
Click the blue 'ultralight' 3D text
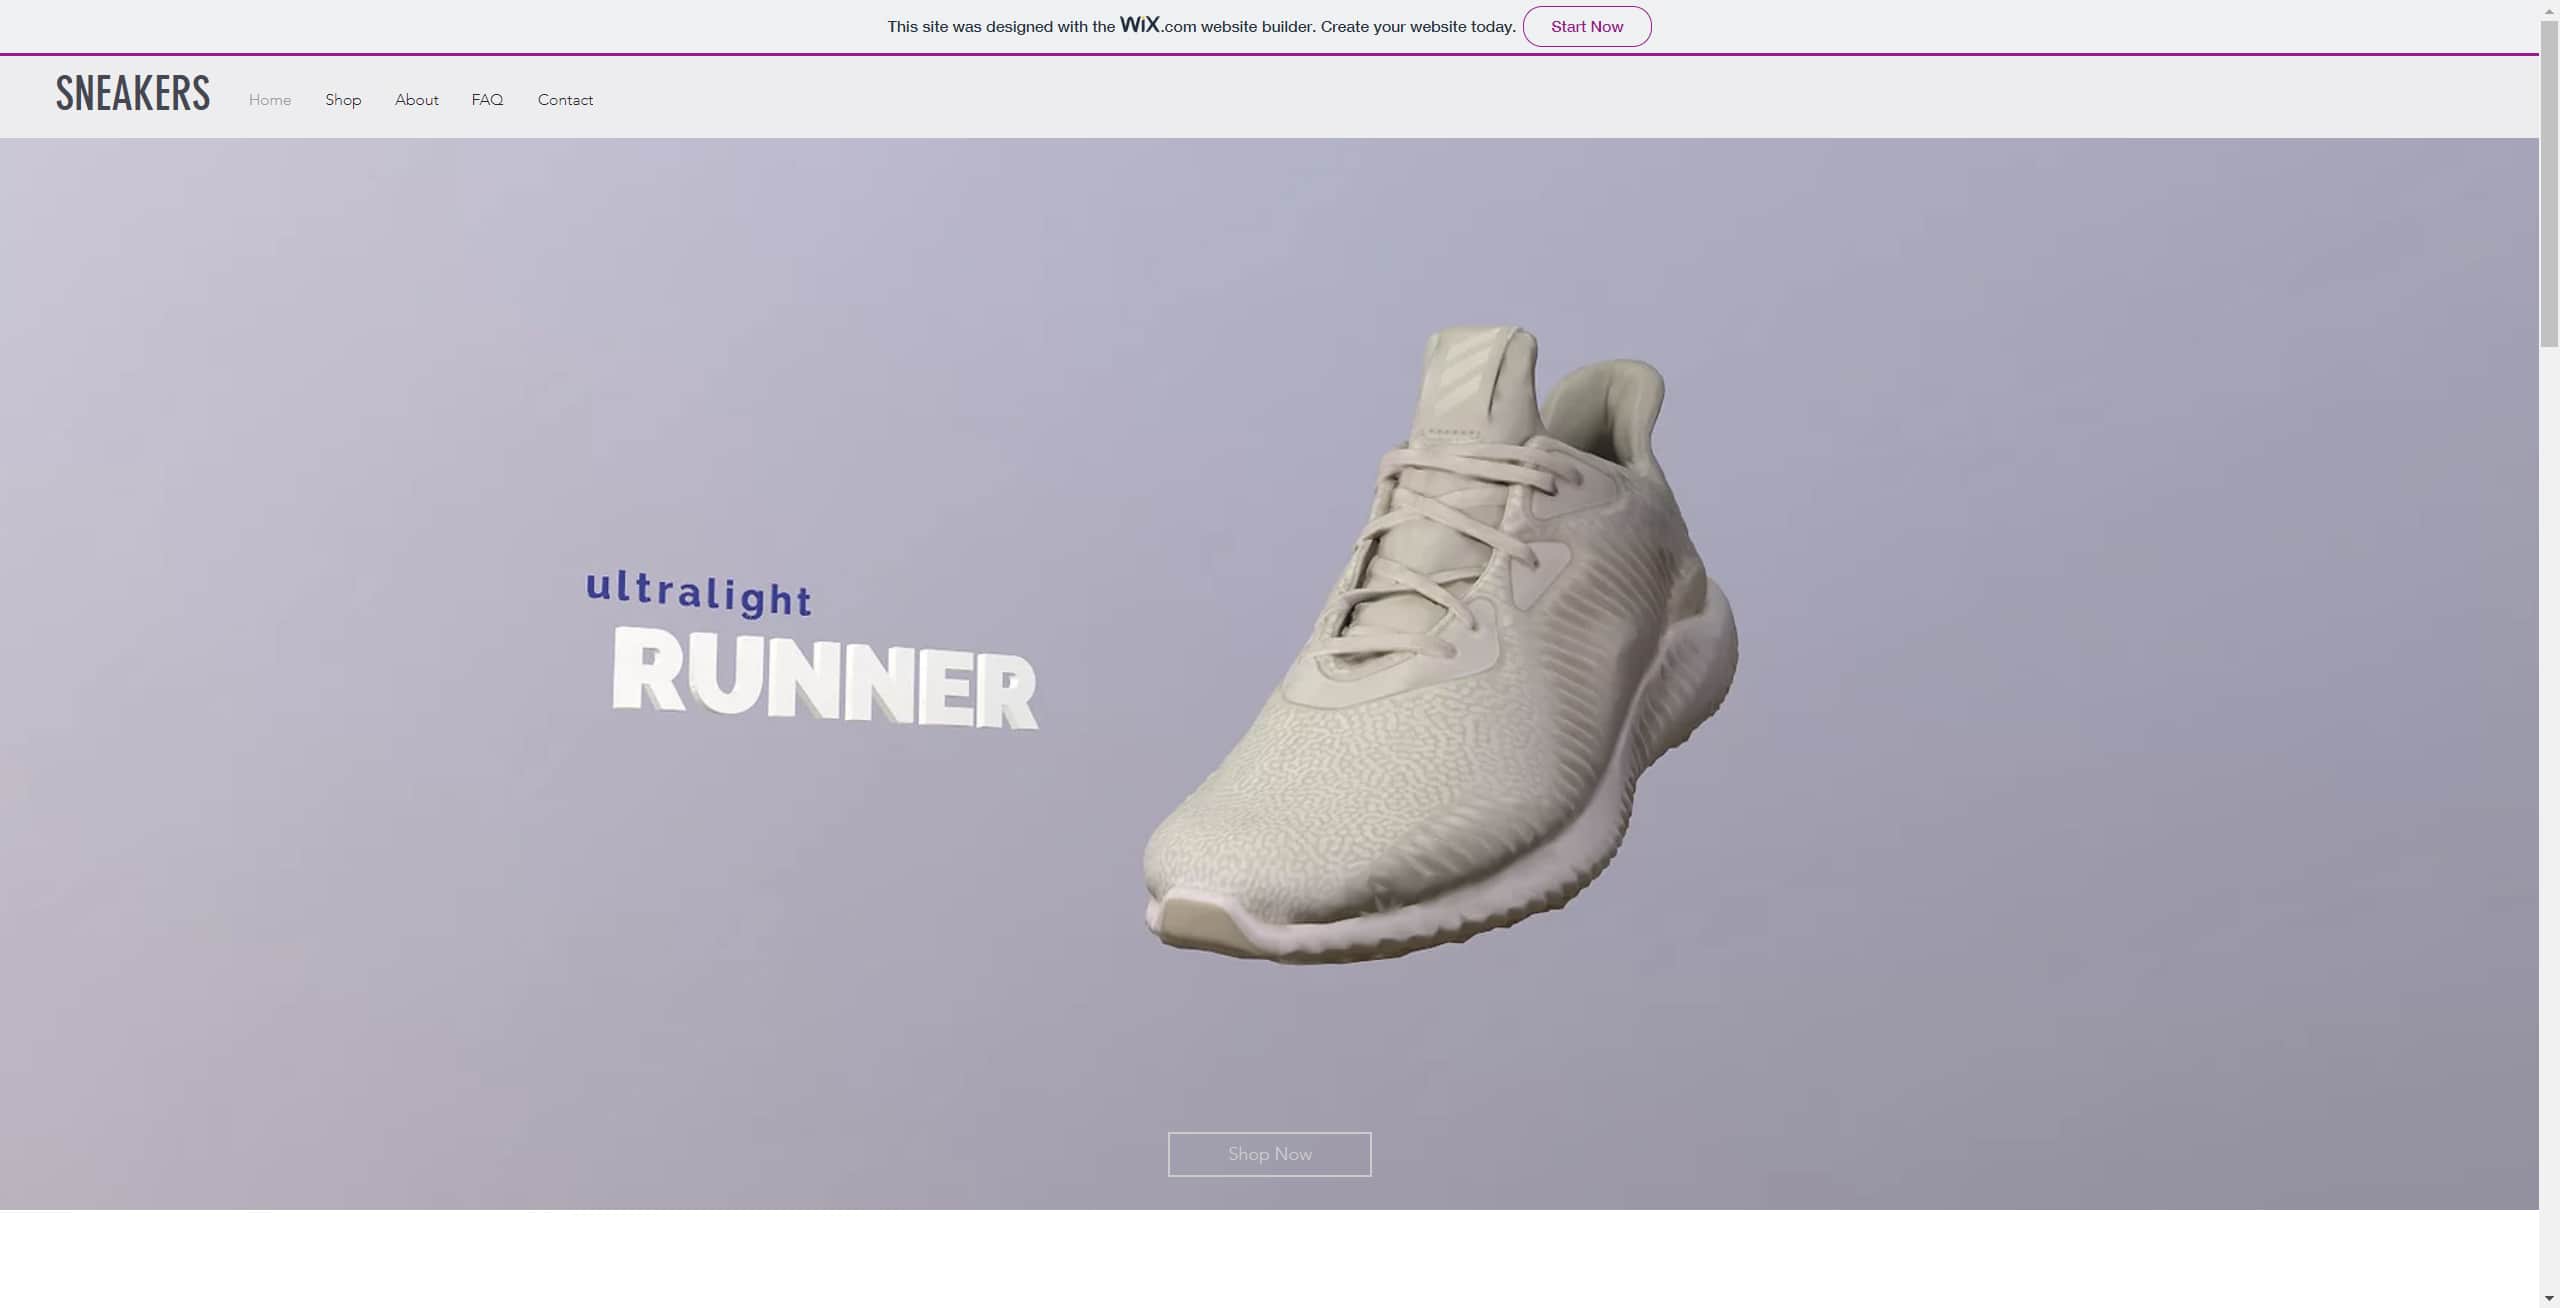point(698,592)
